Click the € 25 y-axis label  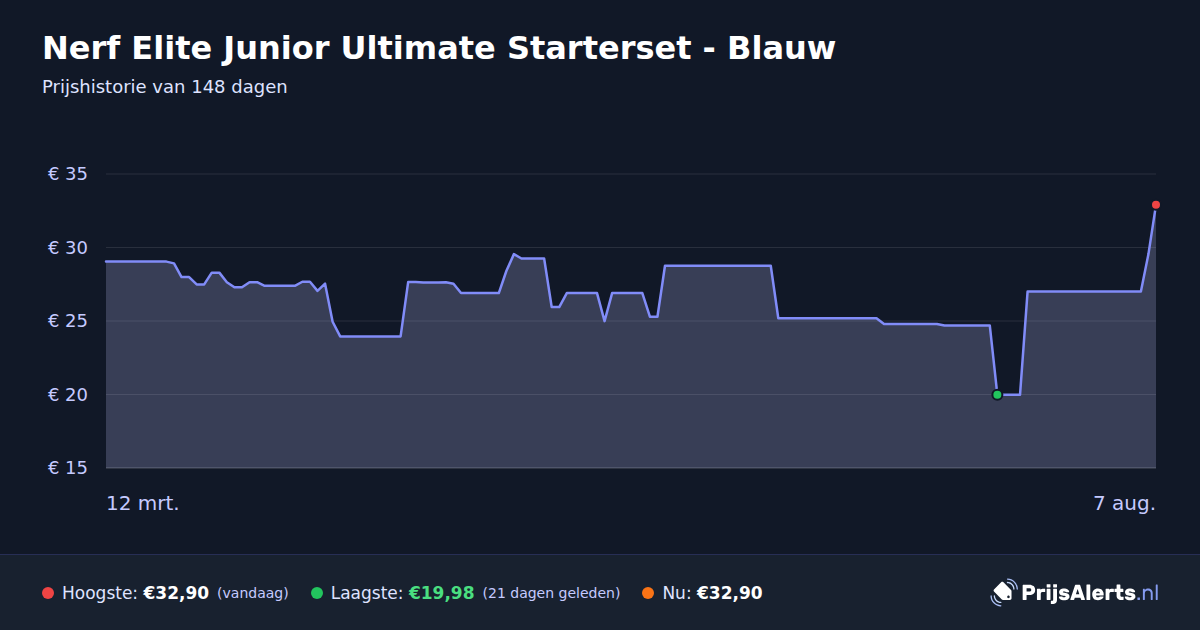(68, 321)
